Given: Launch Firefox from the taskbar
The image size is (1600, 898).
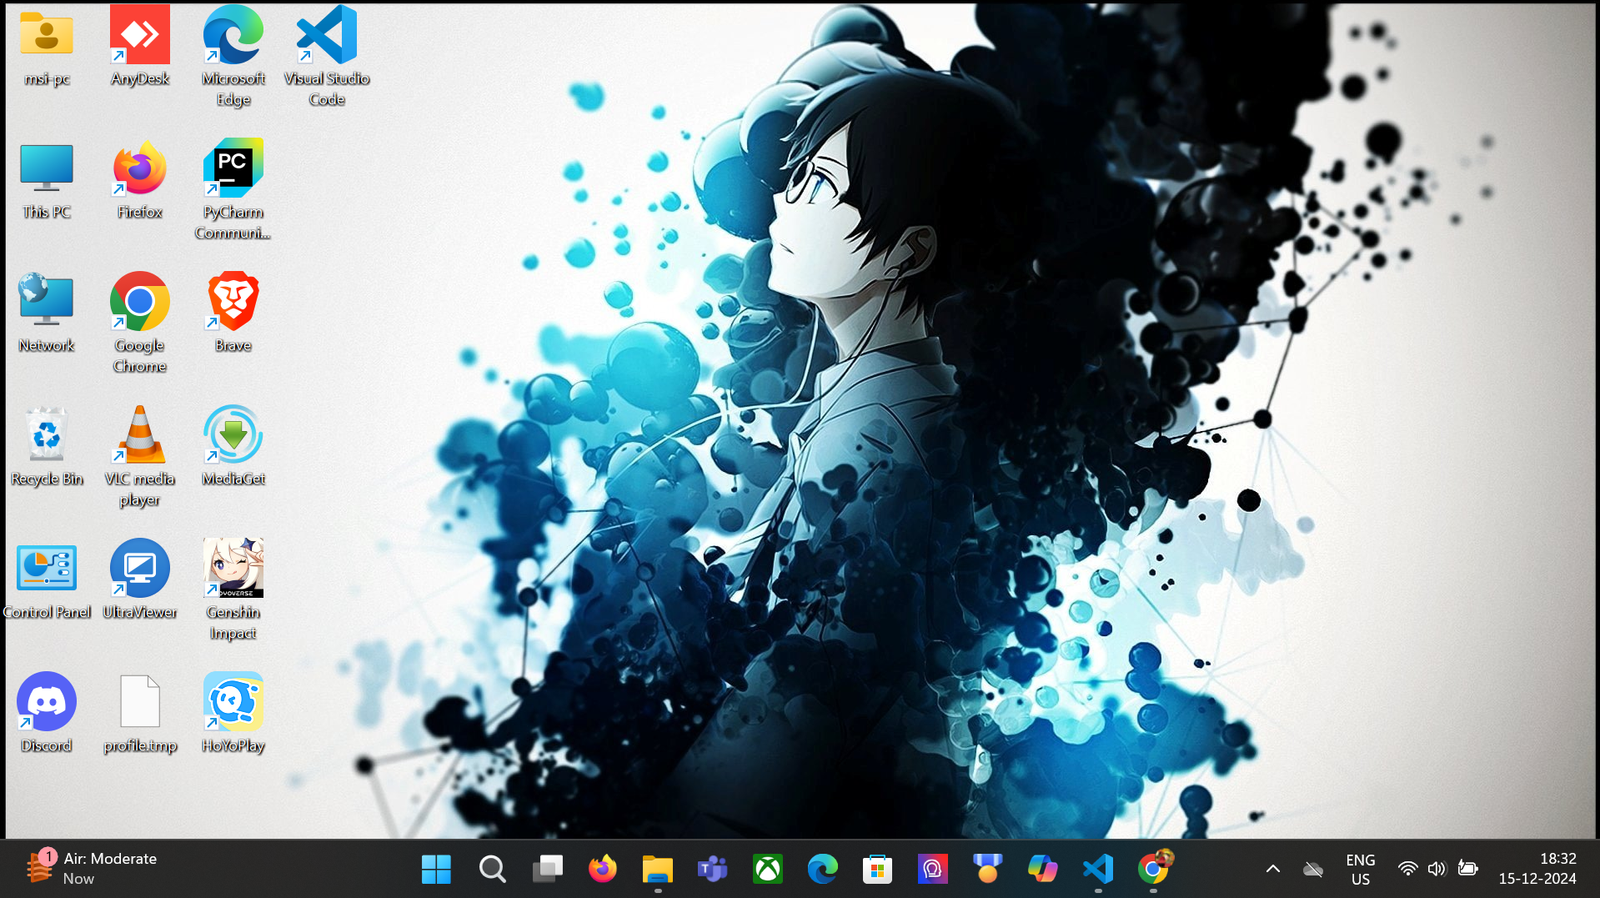Looking at the screenshot, I should point(602,869).
